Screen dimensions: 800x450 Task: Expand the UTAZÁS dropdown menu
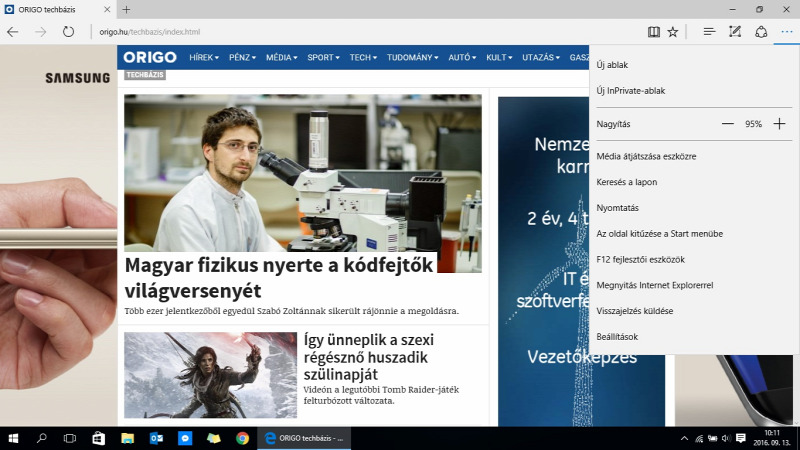(x=541, y=58)
